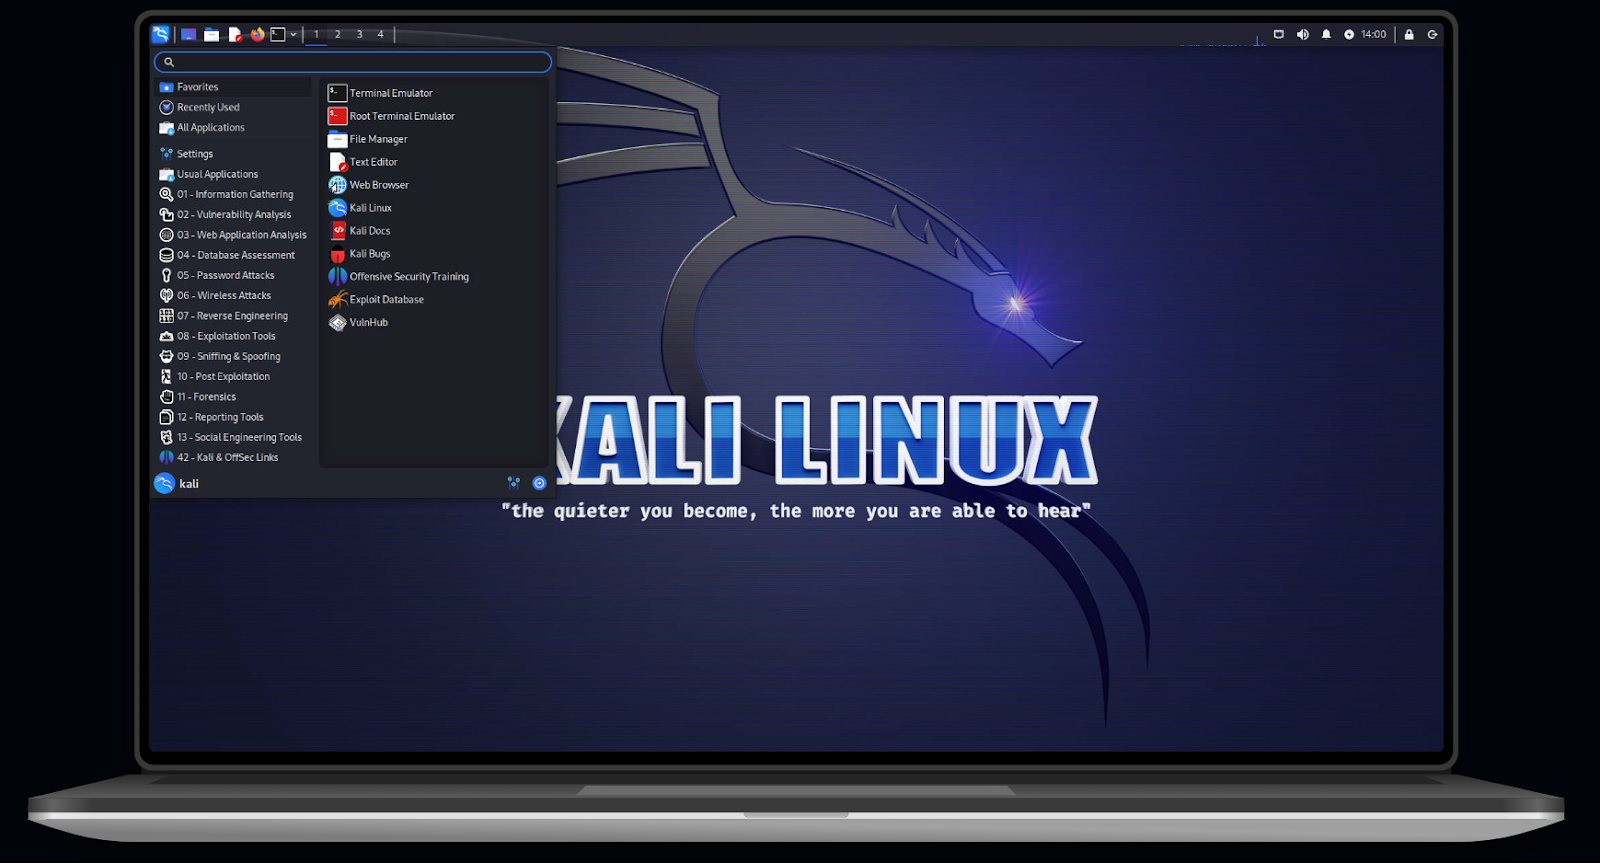The height and width of the screenshot is (863, 1600).
Task: Open 11 - Forensics category
Action: pyautogui.click(x=234, y=397)
